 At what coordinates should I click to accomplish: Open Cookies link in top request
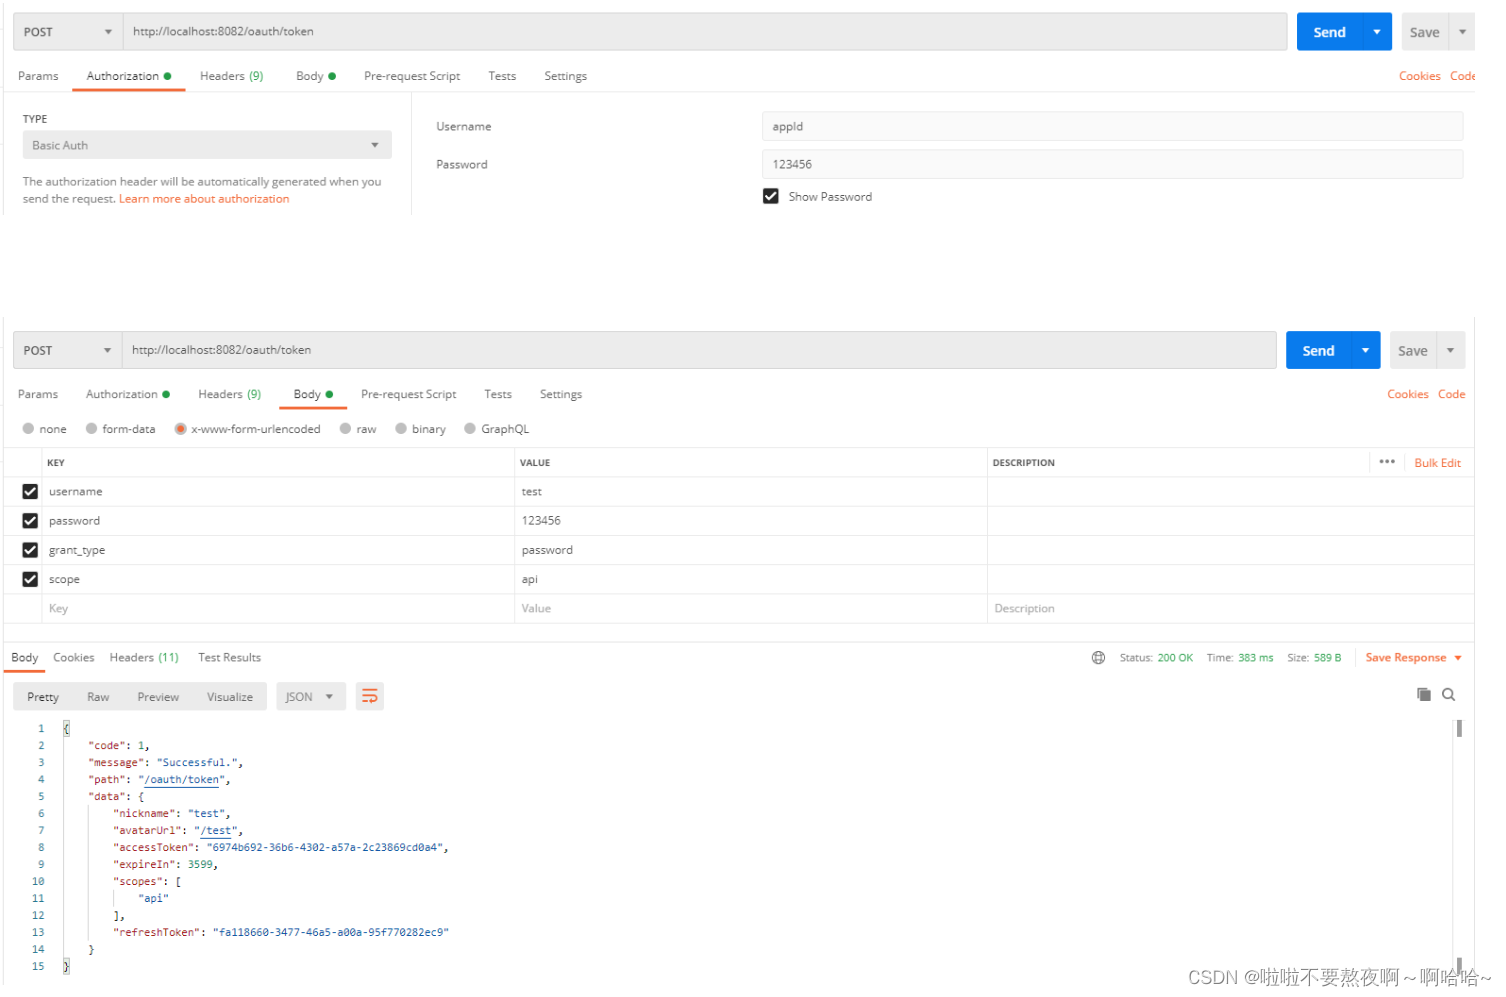coord(1420,76)
